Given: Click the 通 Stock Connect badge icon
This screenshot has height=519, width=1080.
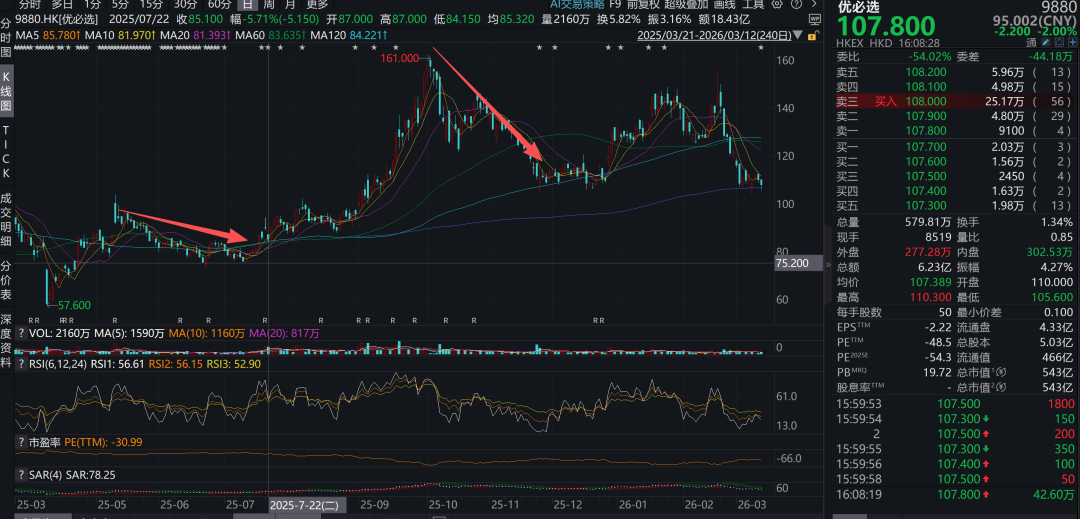Looking at the screenshot, I should tap(1031, 43).
